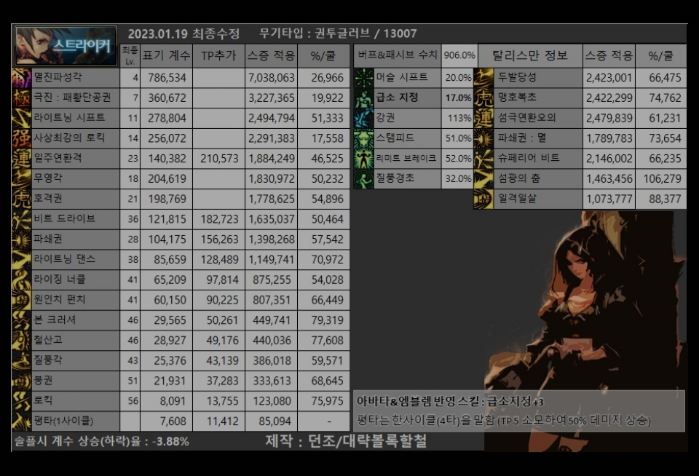The width and height of the screenshot is (699, 476).
Task: Click the 섬광의 춤 talisman icon
Action: (484, 178)
